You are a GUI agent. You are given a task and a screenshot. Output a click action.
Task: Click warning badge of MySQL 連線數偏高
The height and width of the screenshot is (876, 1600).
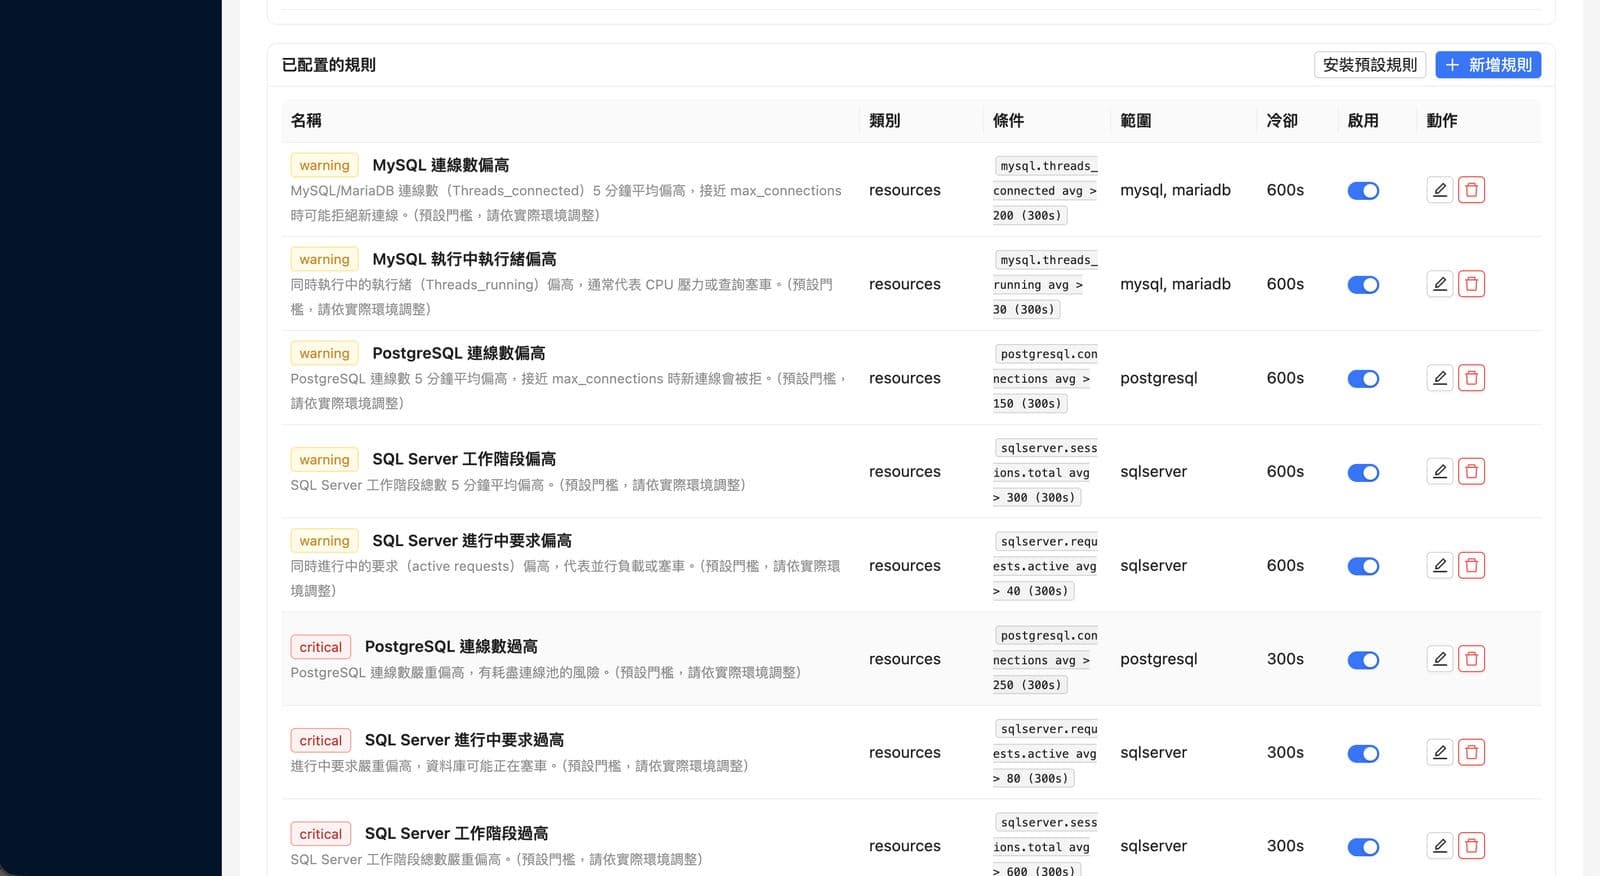(x=324, y=165)
